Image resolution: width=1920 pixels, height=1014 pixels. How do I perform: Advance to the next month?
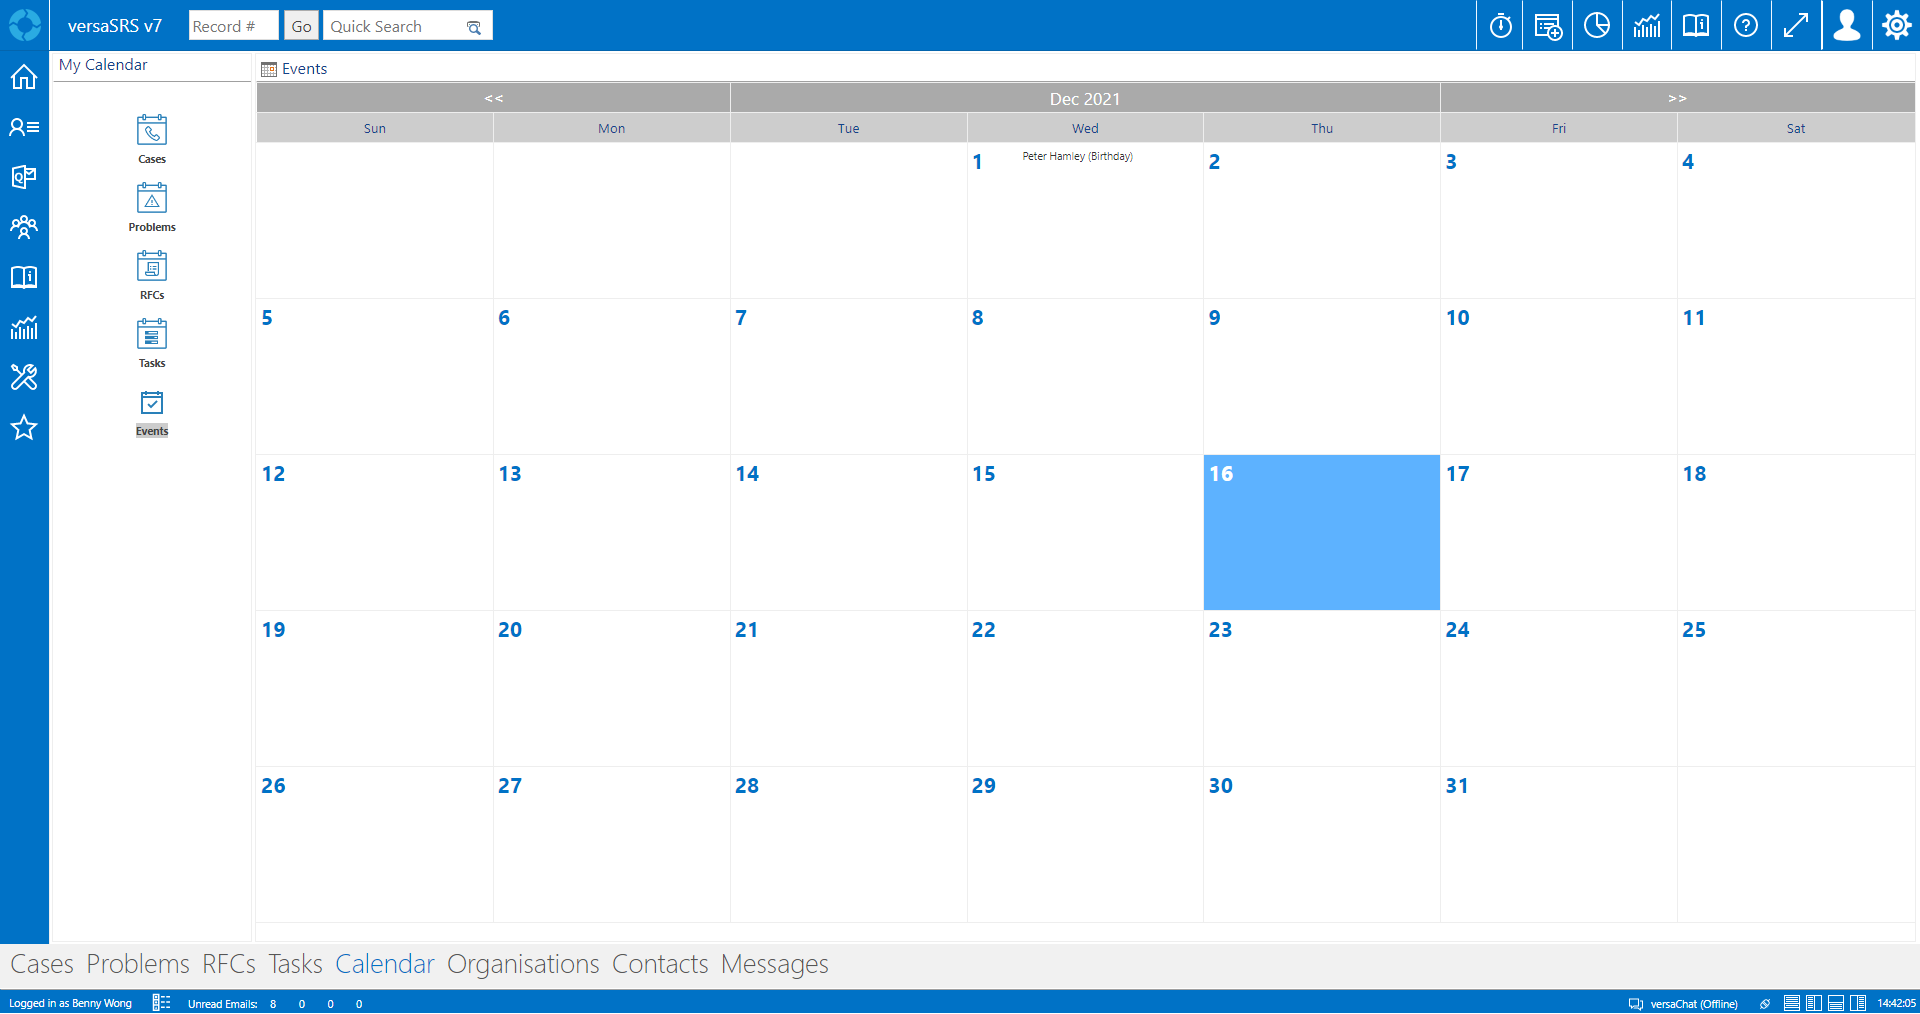1677,98
